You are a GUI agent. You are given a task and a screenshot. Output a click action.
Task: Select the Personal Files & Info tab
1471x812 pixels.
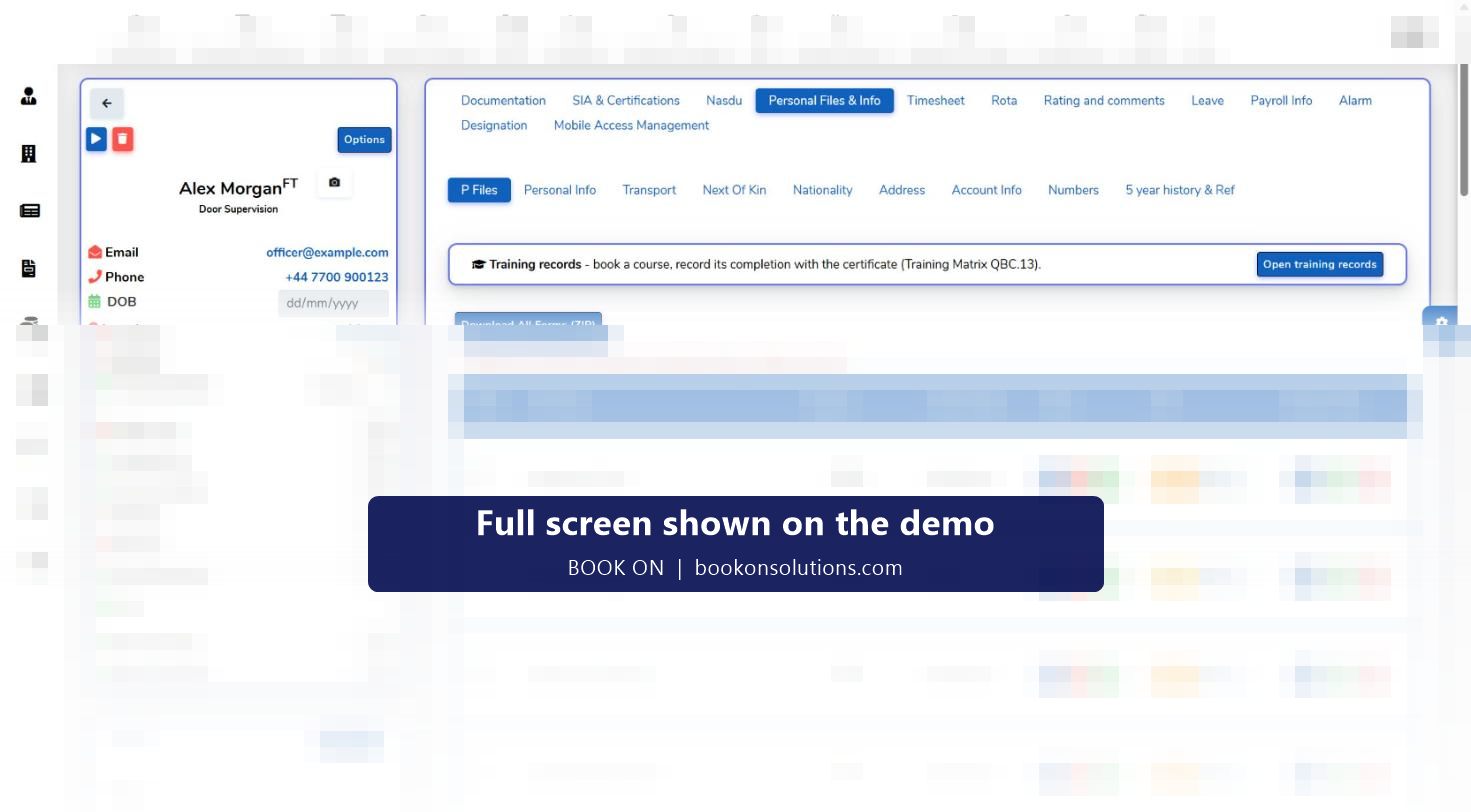(x=824, y=100)
